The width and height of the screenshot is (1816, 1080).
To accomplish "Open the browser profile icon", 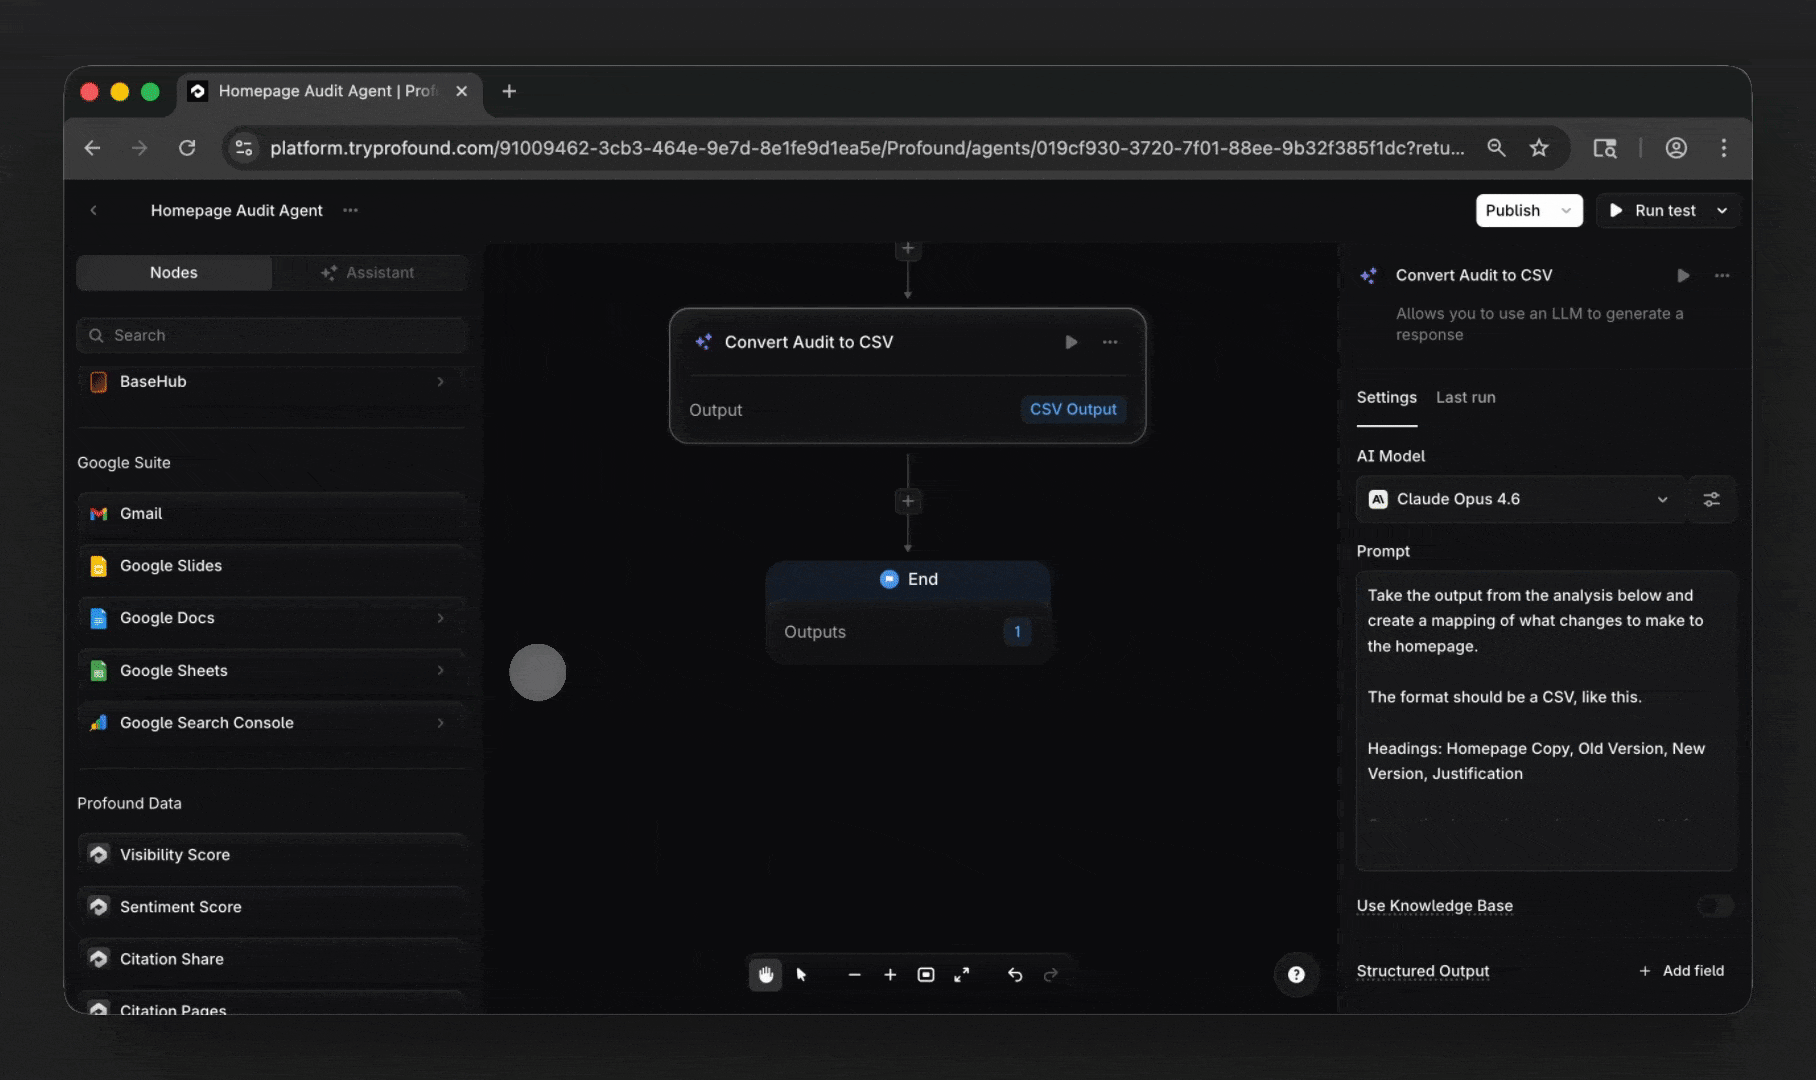I will tap(1676, 148).
